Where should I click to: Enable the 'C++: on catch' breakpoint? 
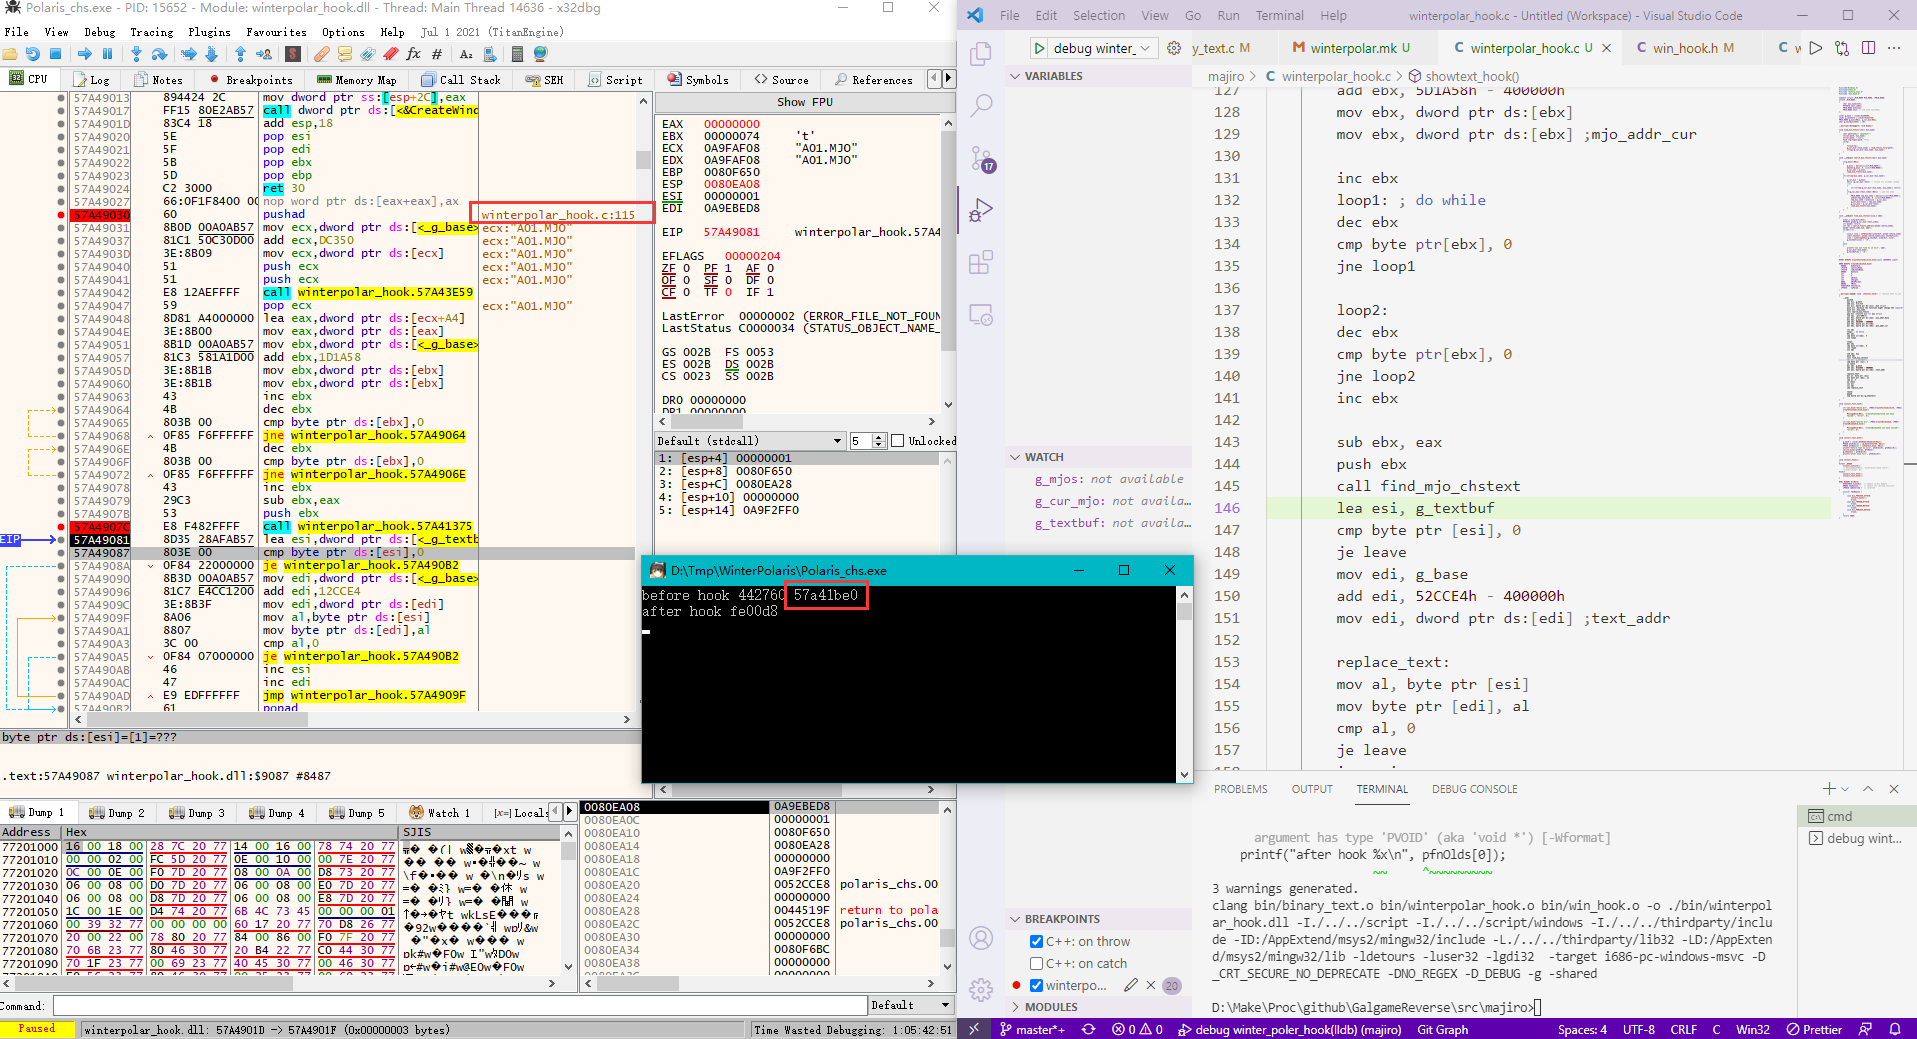(1037, 963)
